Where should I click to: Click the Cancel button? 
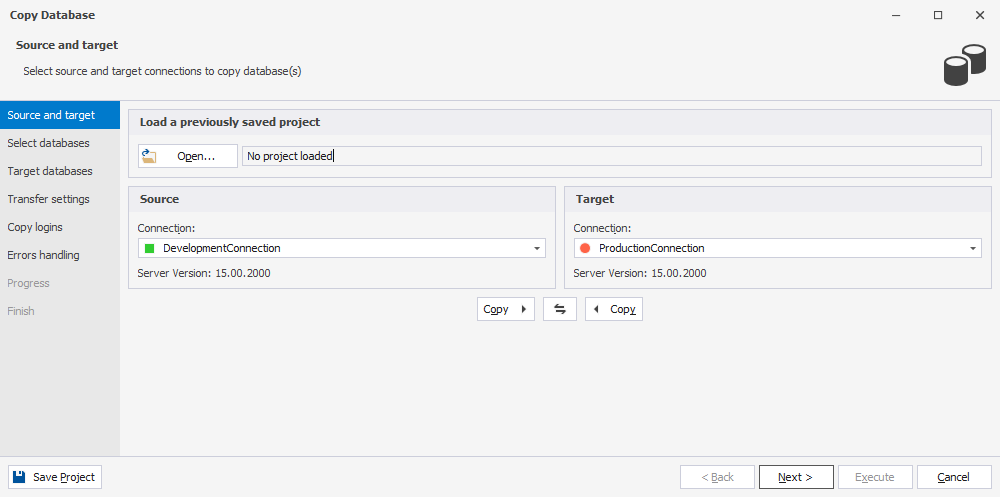tap(954, 477)
